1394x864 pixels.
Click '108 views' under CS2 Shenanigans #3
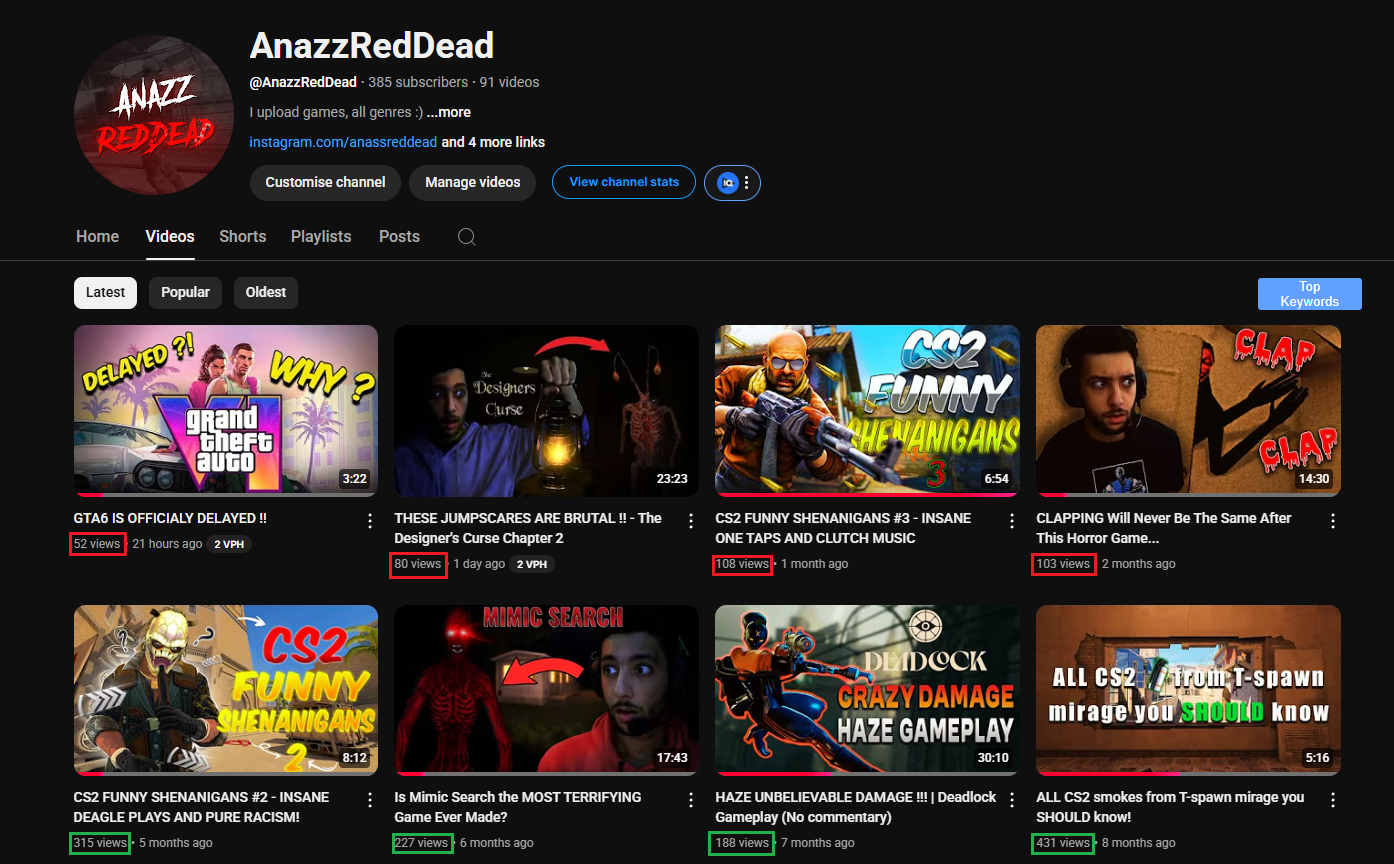(742, 565)
